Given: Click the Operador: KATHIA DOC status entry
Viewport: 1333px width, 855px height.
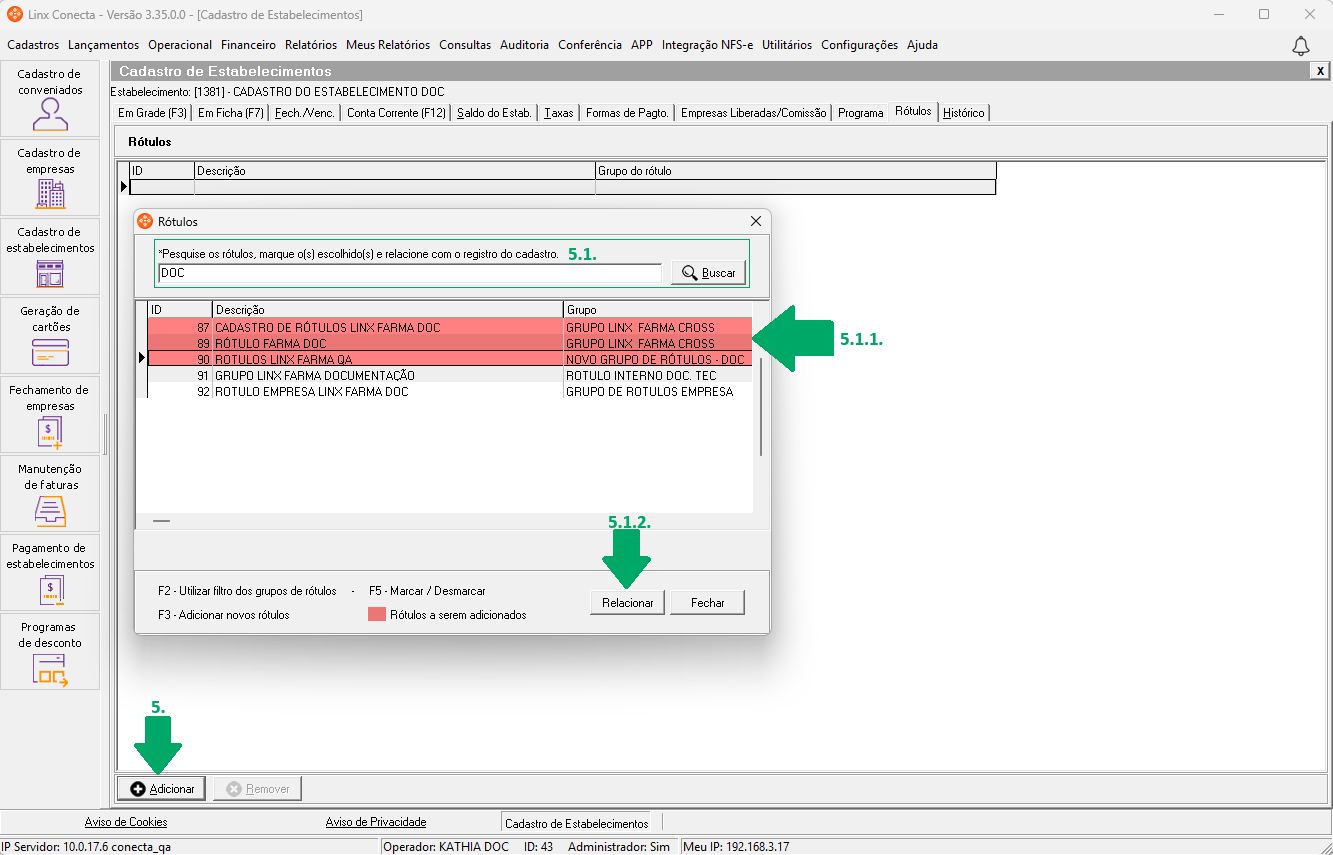Looking at the screenshot, I should tap(446, 847).
